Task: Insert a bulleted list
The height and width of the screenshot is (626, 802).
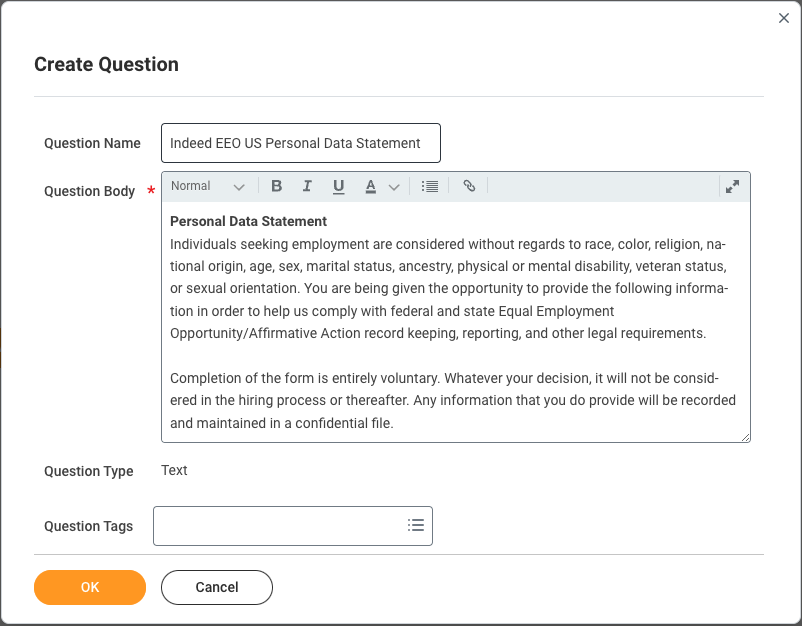Action: point(430,186)
